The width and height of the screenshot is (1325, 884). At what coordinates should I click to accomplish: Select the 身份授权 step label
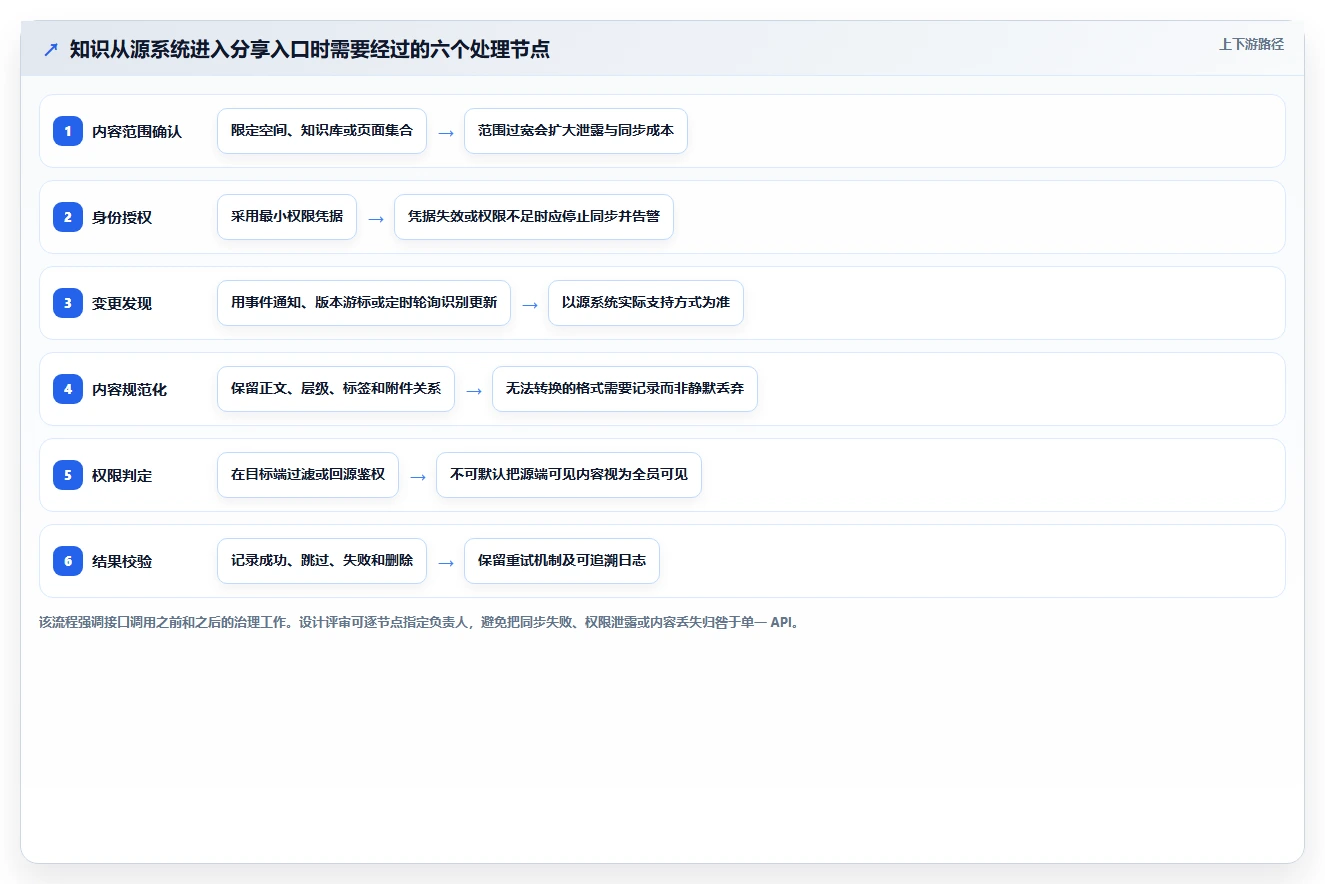[x=122, y=217]
